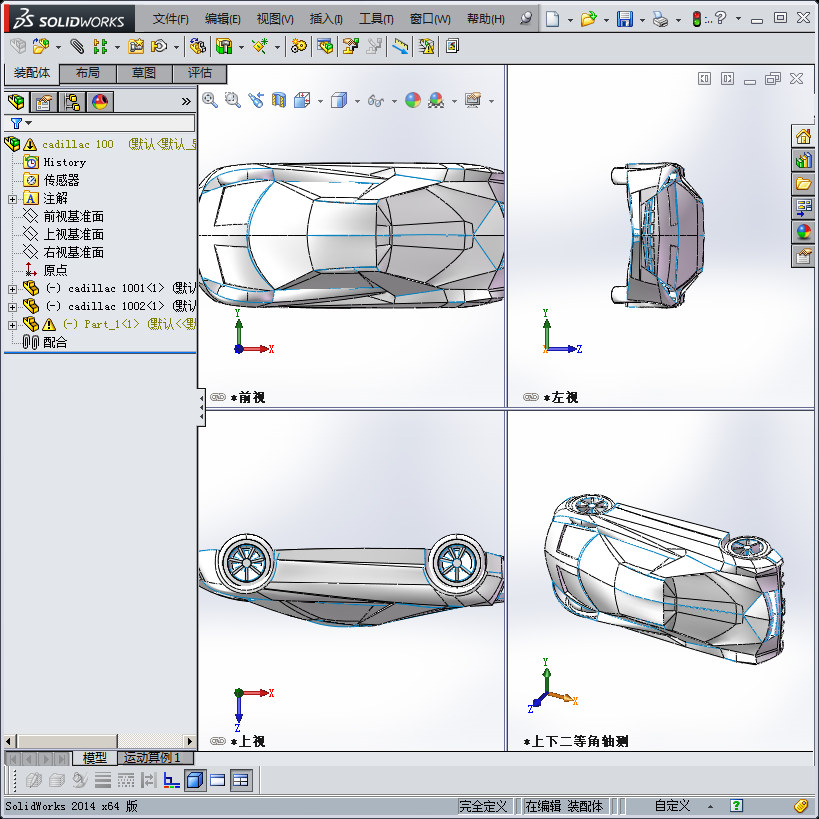Switch to the 草图 tab

(x=144, y=73)
